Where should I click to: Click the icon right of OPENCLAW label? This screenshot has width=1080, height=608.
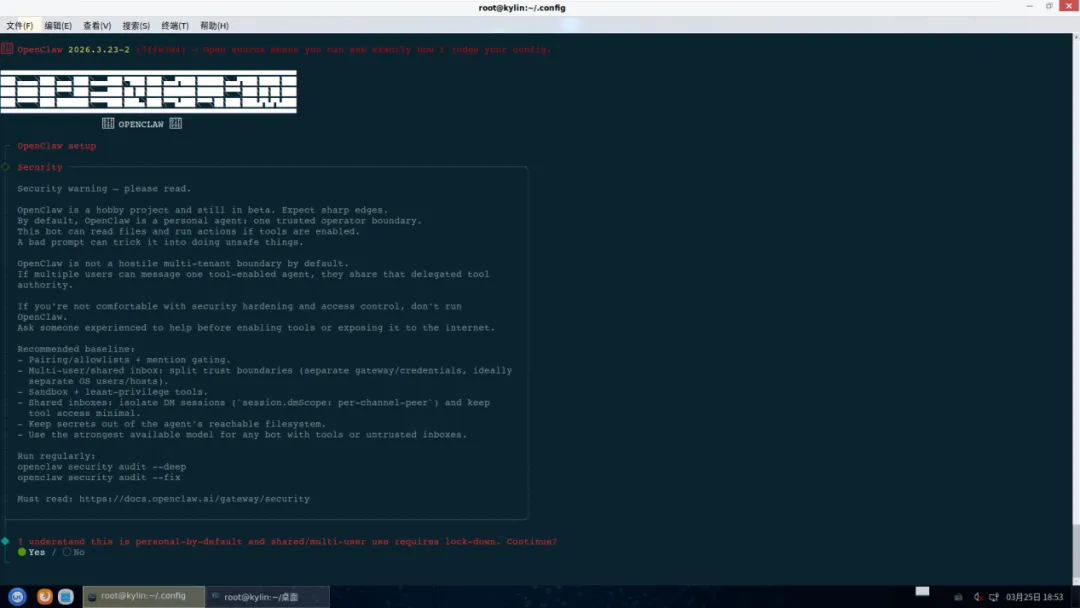(x=176, y=123)
